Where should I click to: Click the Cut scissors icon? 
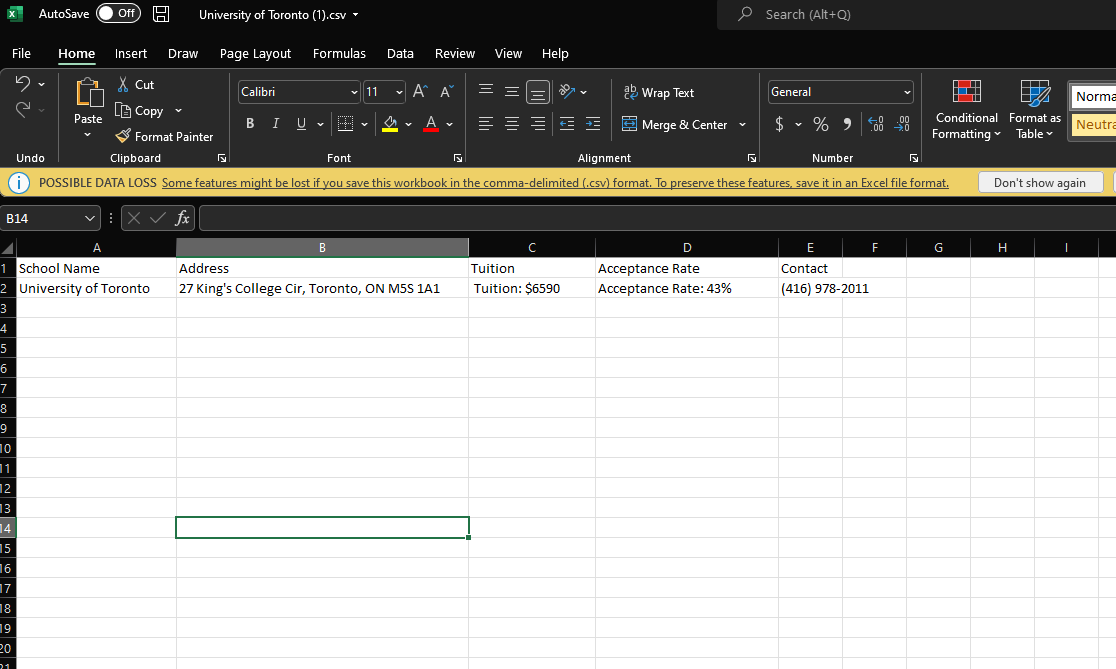[x=123, y=85]
